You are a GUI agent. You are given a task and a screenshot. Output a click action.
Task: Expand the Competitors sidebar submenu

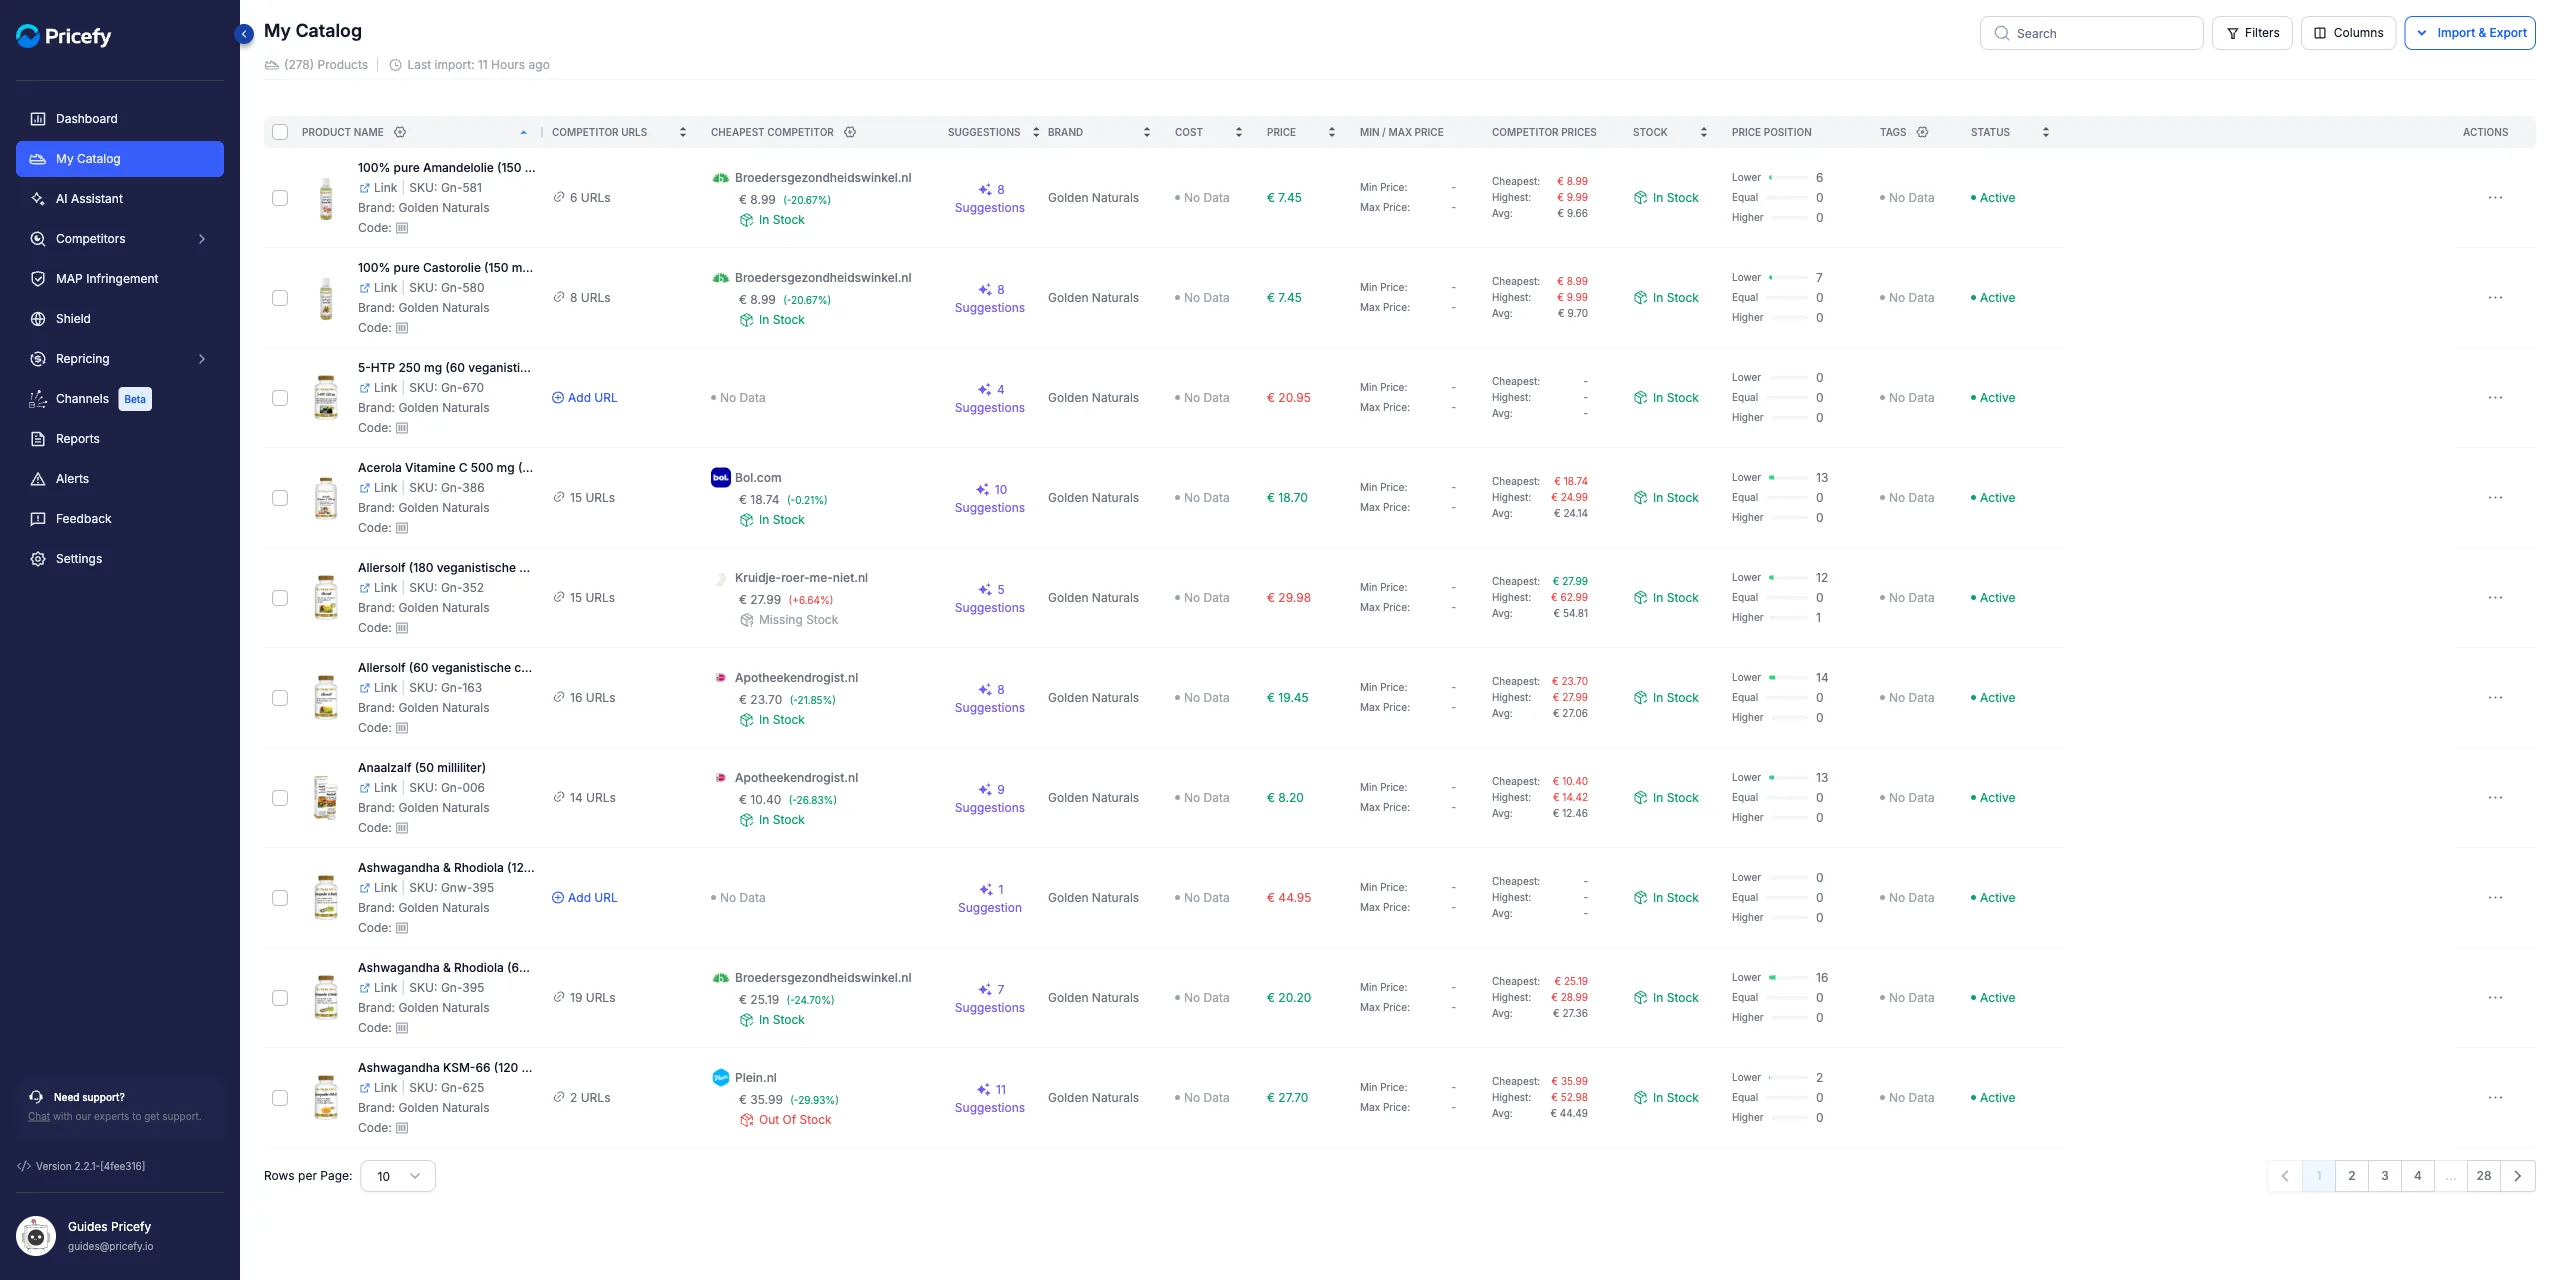tap(202, 239)
